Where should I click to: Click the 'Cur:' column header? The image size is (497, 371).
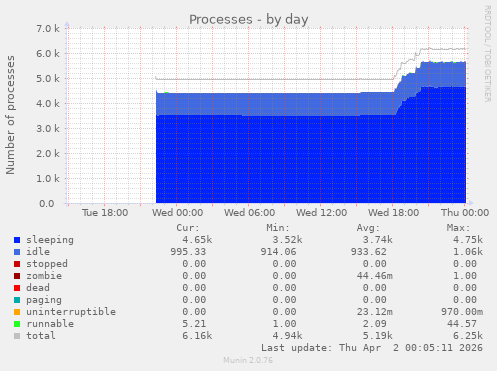188,228
